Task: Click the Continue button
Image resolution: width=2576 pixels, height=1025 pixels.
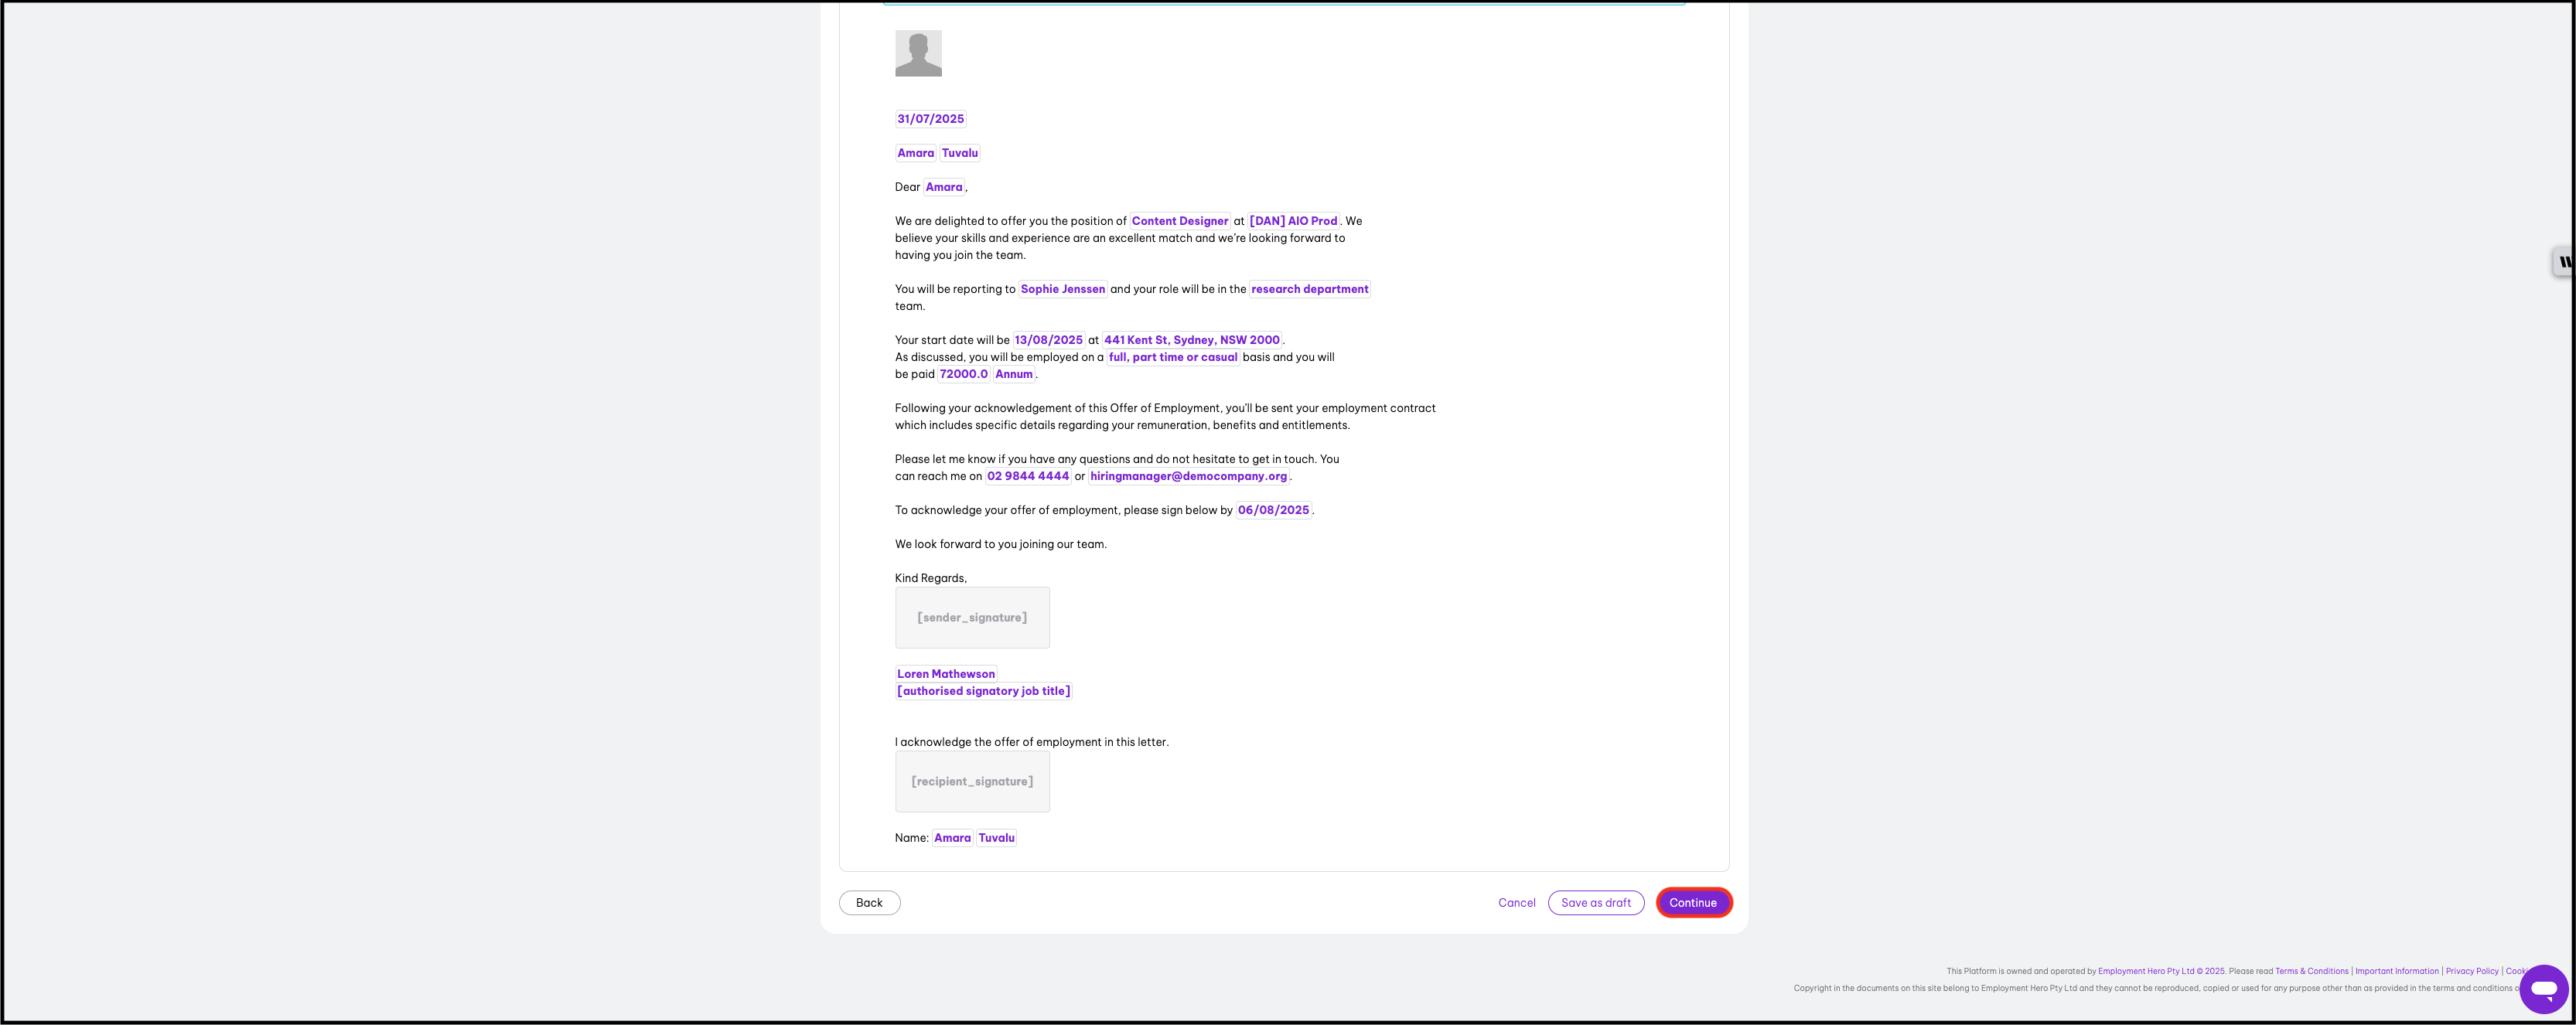Action: coord(1693,903)
